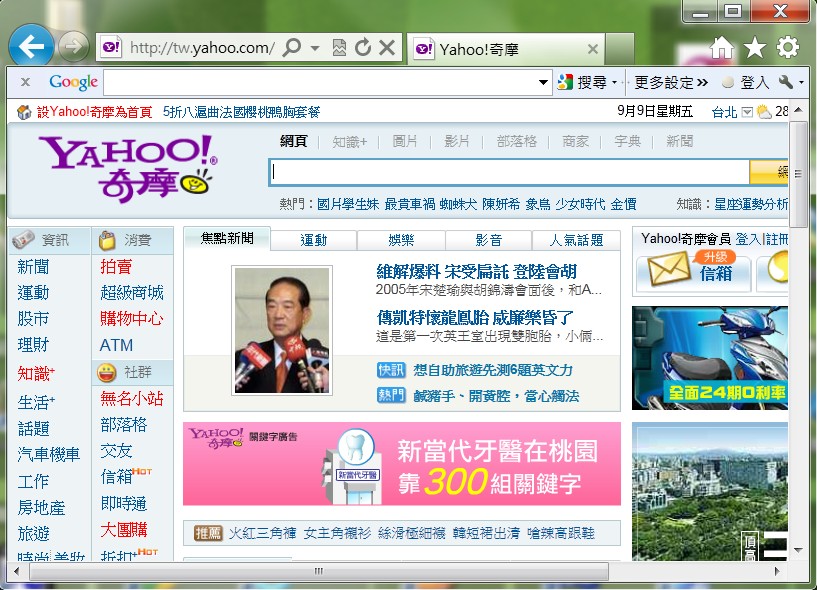Open the 5折八週曲法國櫻桃鴨胸套餐 promo link
This screenshot has height=590, width=817.
[241, 112]
